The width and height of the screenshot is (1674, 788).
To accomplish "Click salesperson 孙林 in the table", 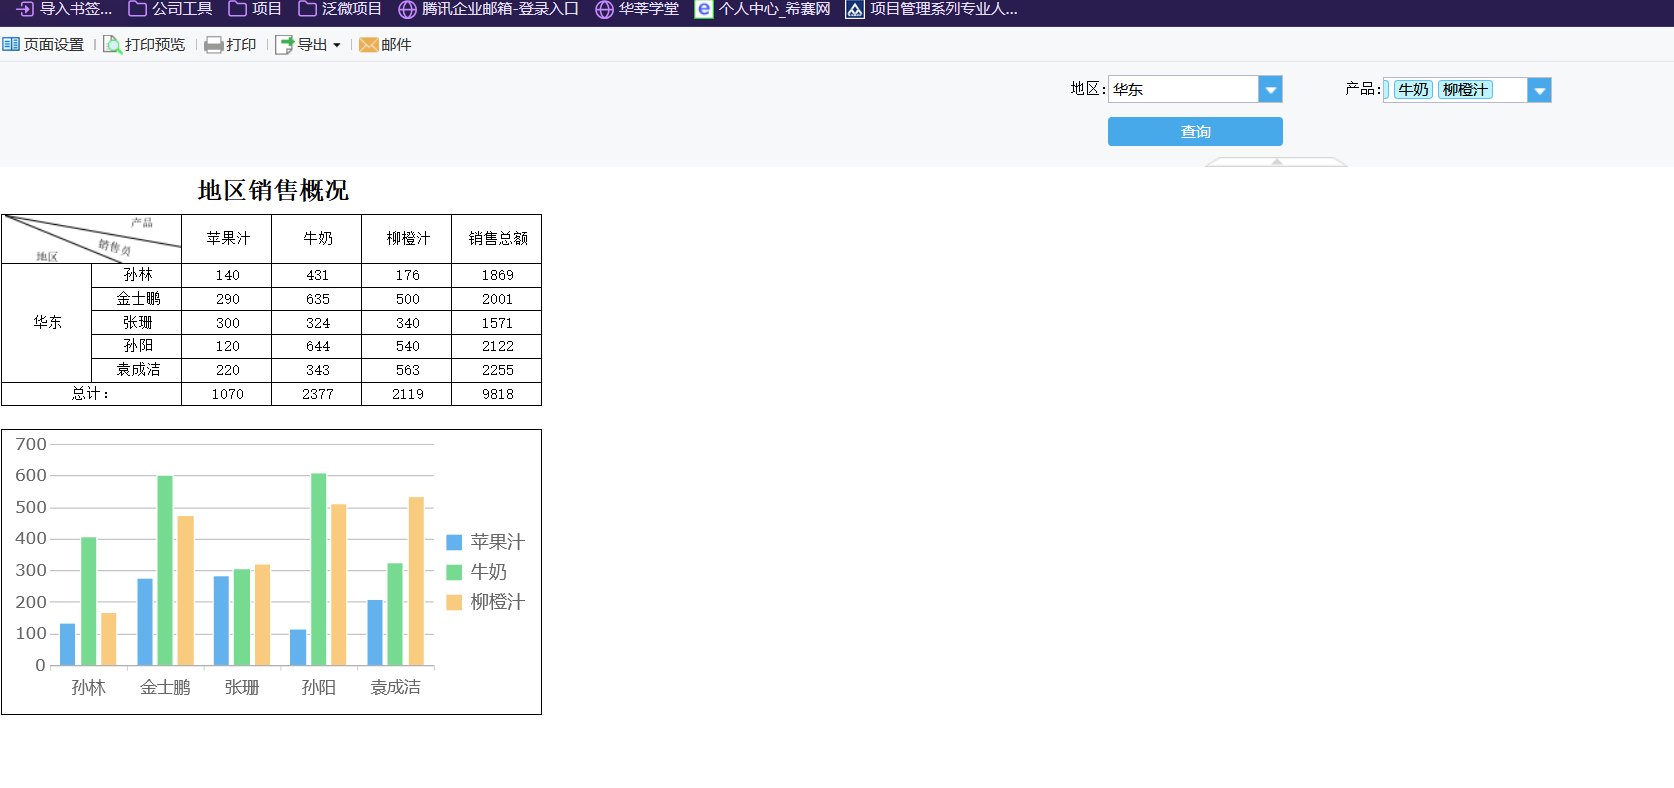I will 137,275.
